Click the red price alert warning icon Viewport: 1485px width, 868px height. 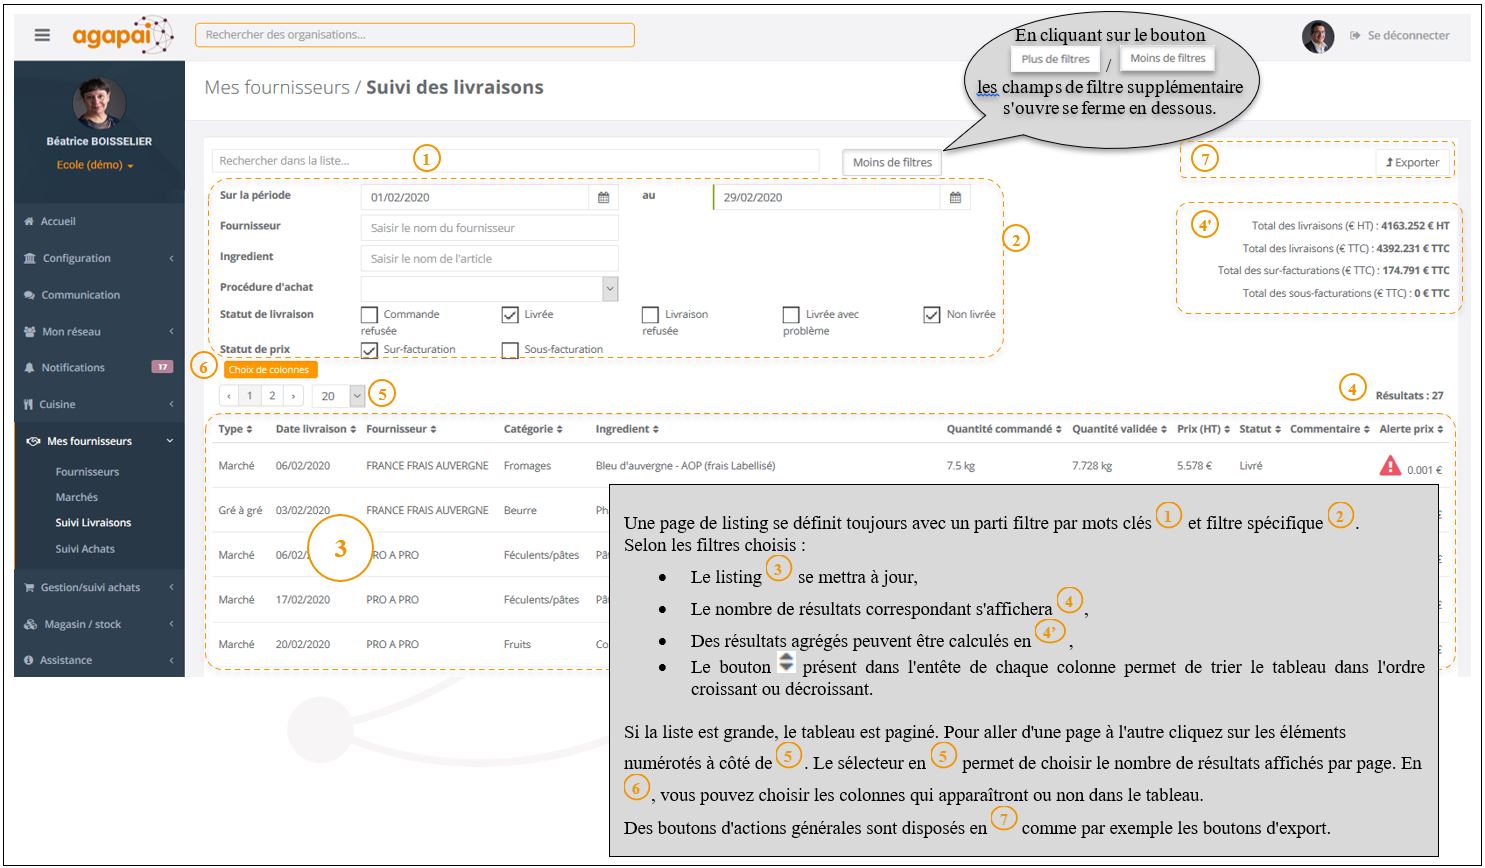point(1390,466)
